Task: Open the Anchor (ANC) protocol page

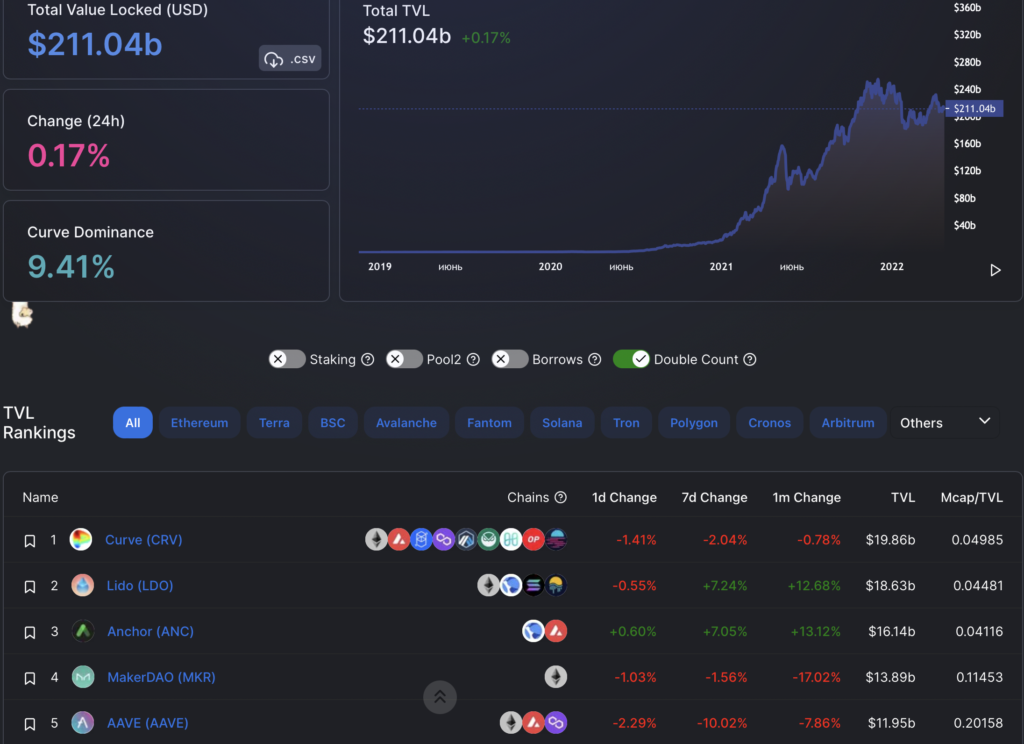Action: point(149,631)
